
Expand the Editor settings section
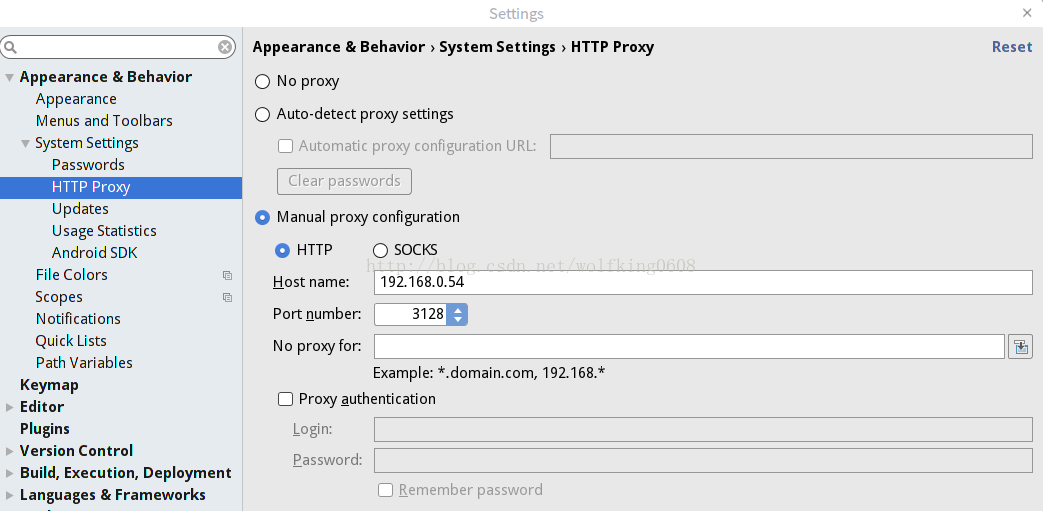10,407
